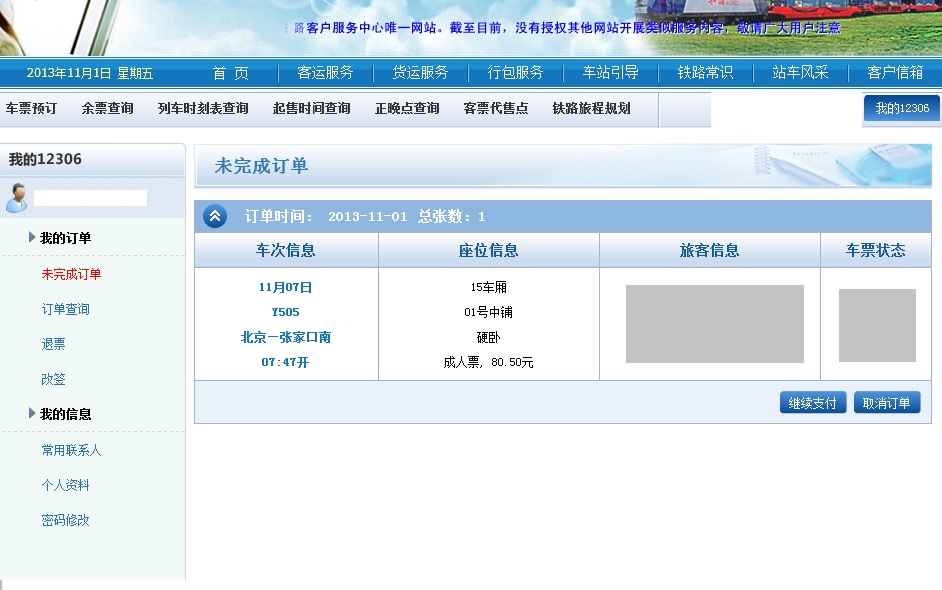Click train number Y505
942x590 pixels.
coord(285,312)
